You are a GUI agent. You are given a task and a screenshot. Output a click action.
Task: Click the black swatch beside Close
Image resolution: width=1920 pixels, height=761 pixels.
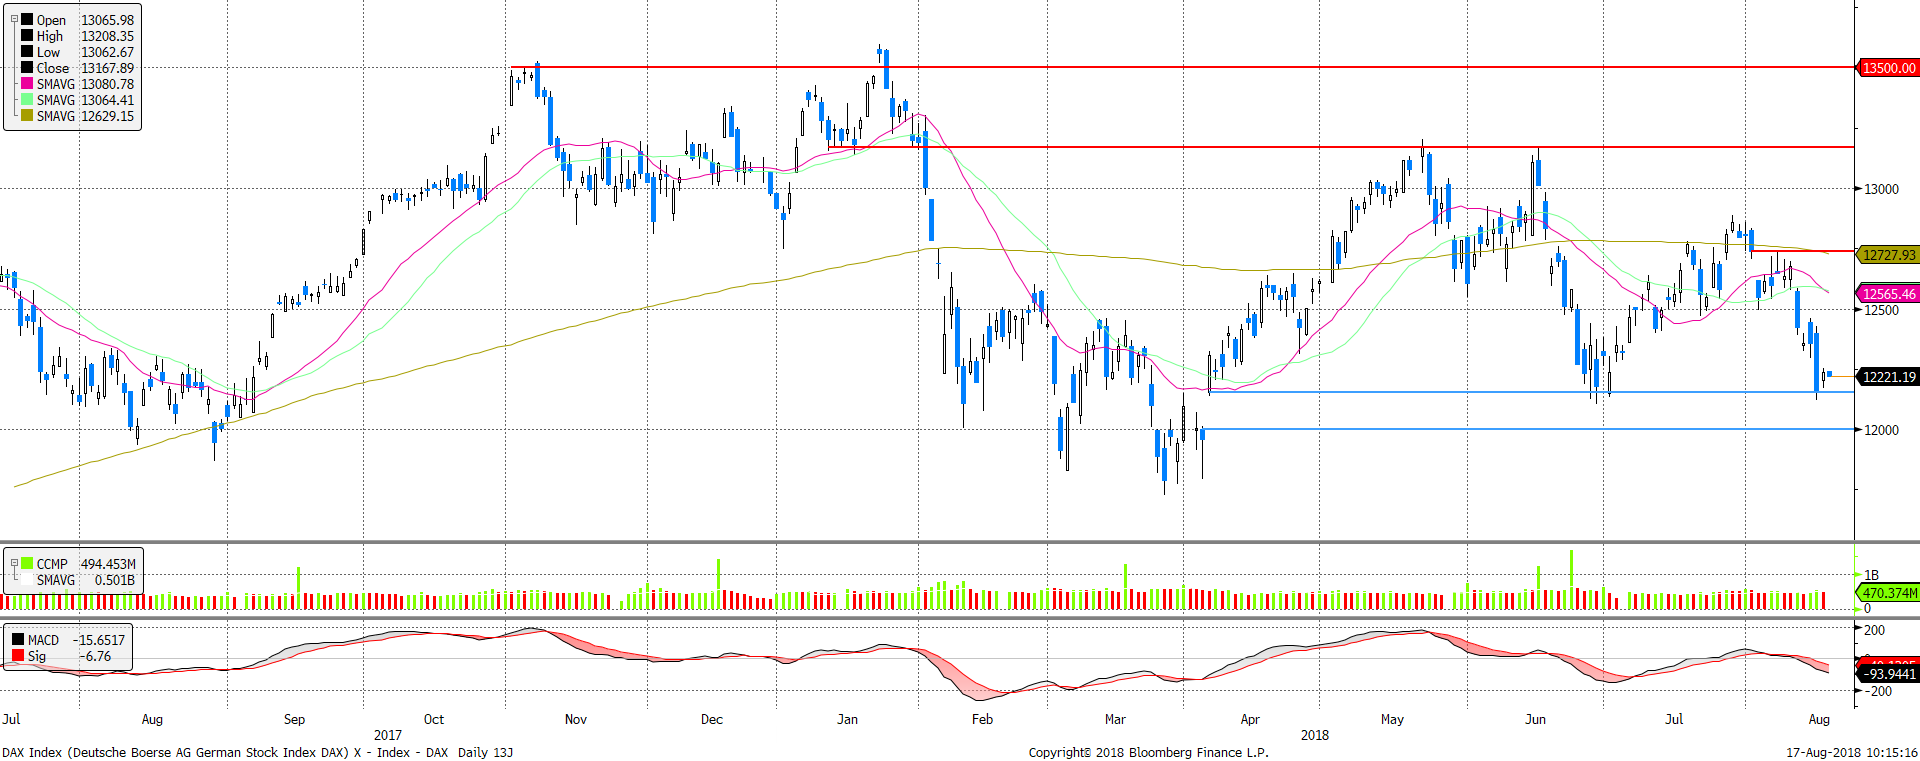pos(27,67)
